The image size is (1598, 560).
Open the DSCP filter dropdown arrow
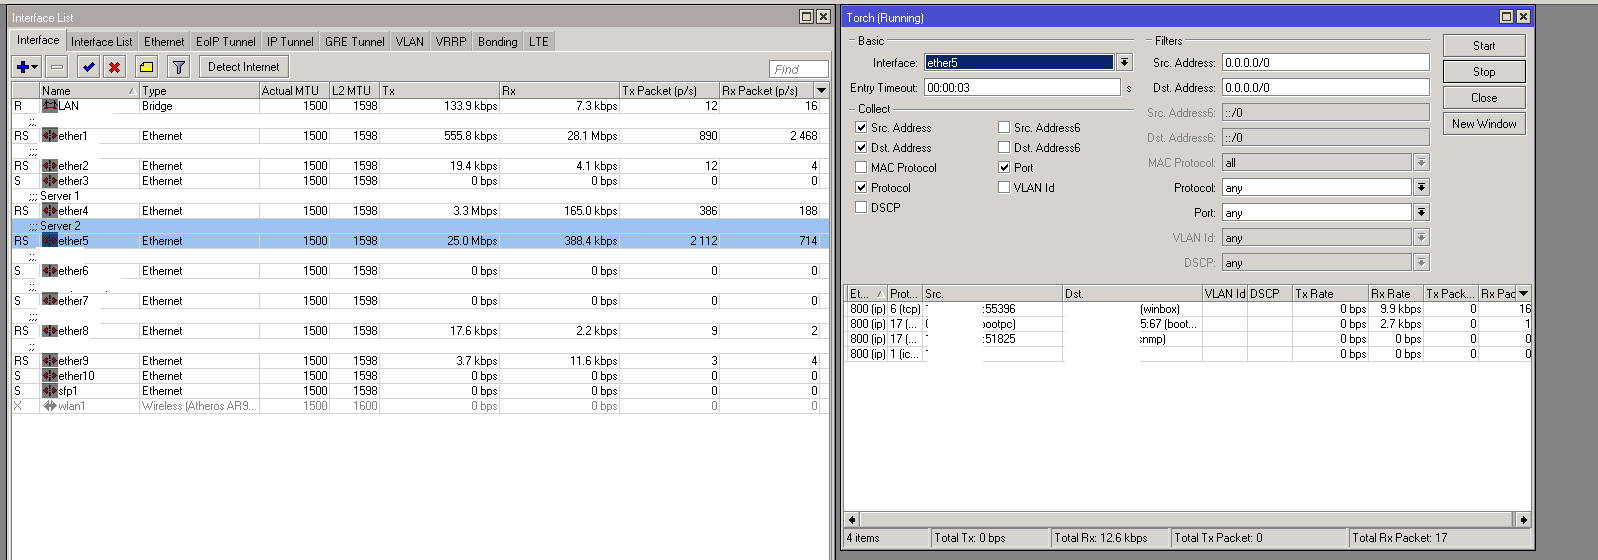[x=1421, y=263]
